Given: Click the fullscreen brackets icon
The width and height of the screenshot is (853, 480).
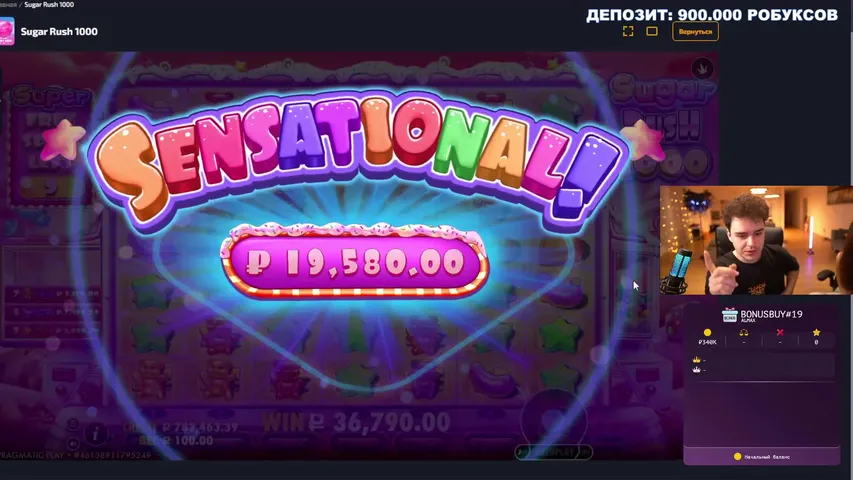Looking at the screenshot, I should click(628, 32).
